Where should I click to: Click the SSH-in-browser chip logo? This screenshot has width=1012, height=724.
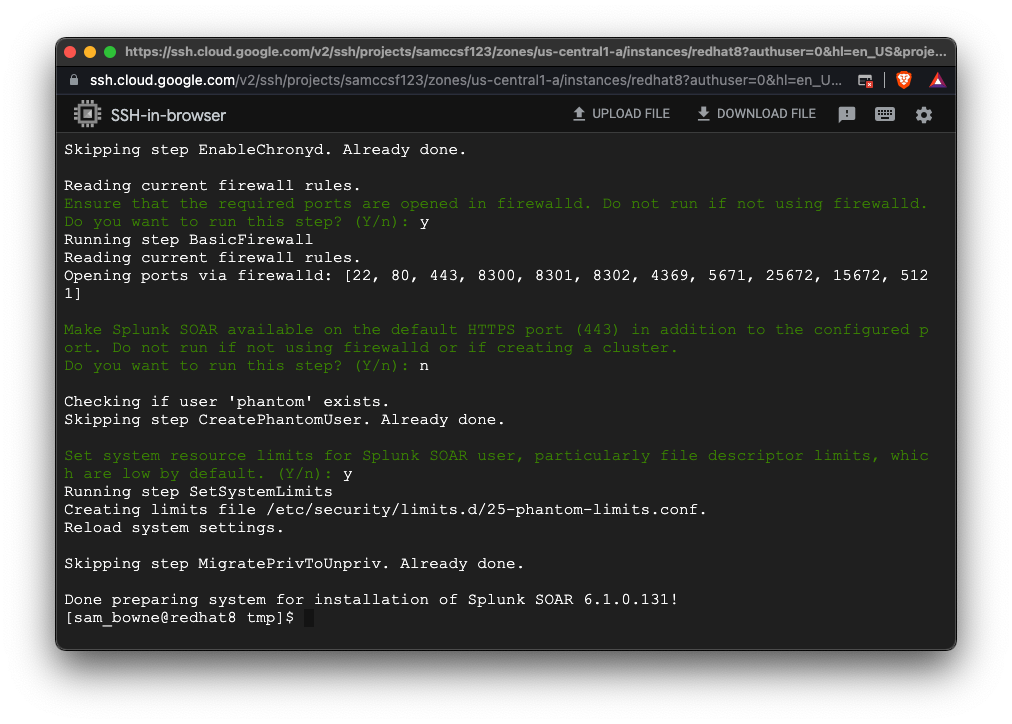pyautogui.click(x=88, y=114)
